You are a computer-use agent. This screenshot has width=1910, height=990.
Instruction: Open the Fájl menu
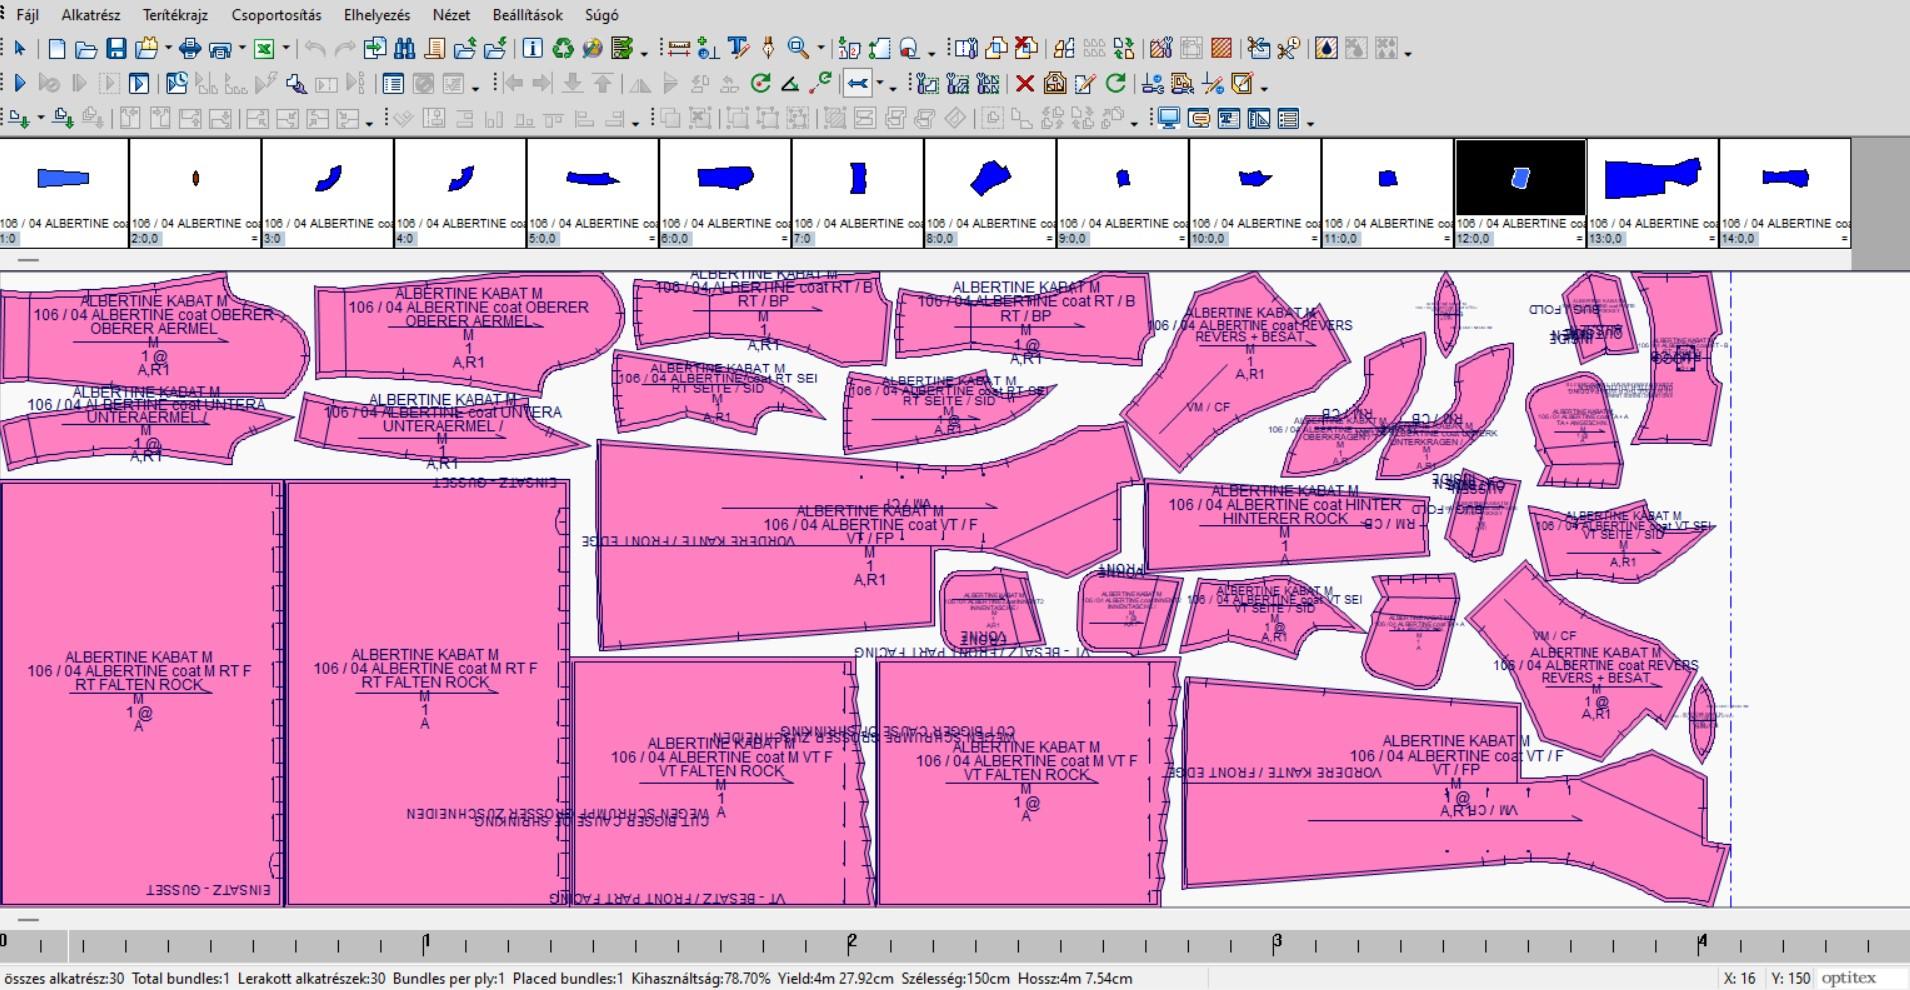(x=27, y=15)
